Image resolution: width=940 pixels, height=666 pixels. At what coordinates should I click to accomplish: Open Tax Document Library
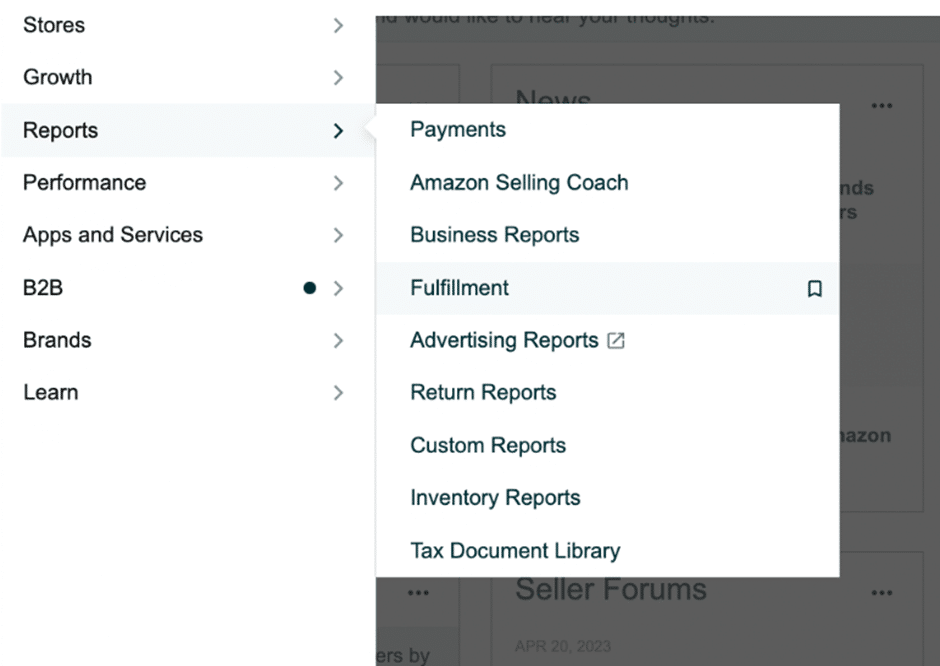(x=607, y=550)
